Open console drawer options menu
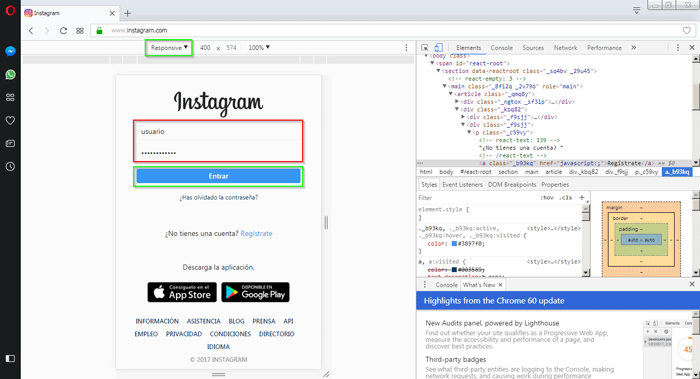 (425, 285)
